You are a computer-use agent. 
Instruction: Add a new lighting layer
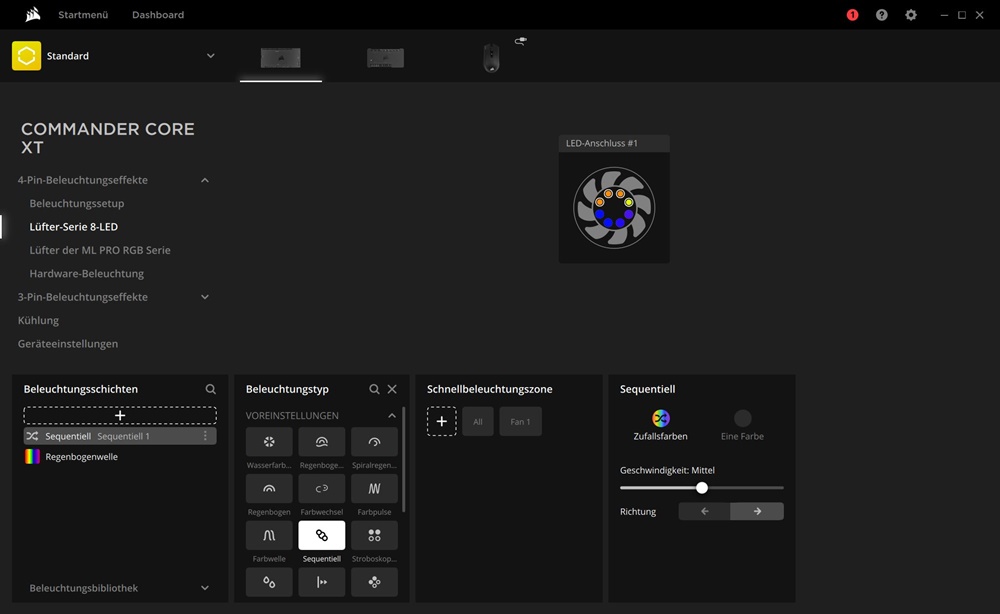click(120, 416)
